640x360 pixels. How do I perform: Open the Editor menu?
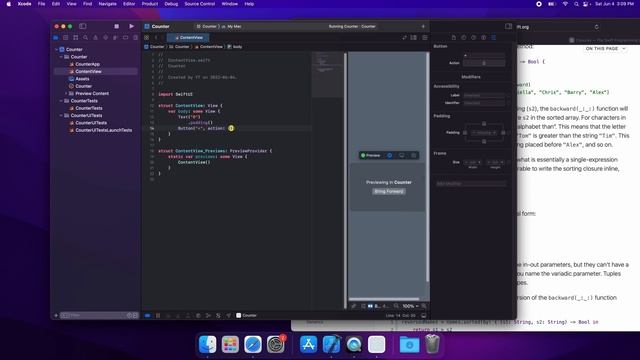click(x=129, y=4)
